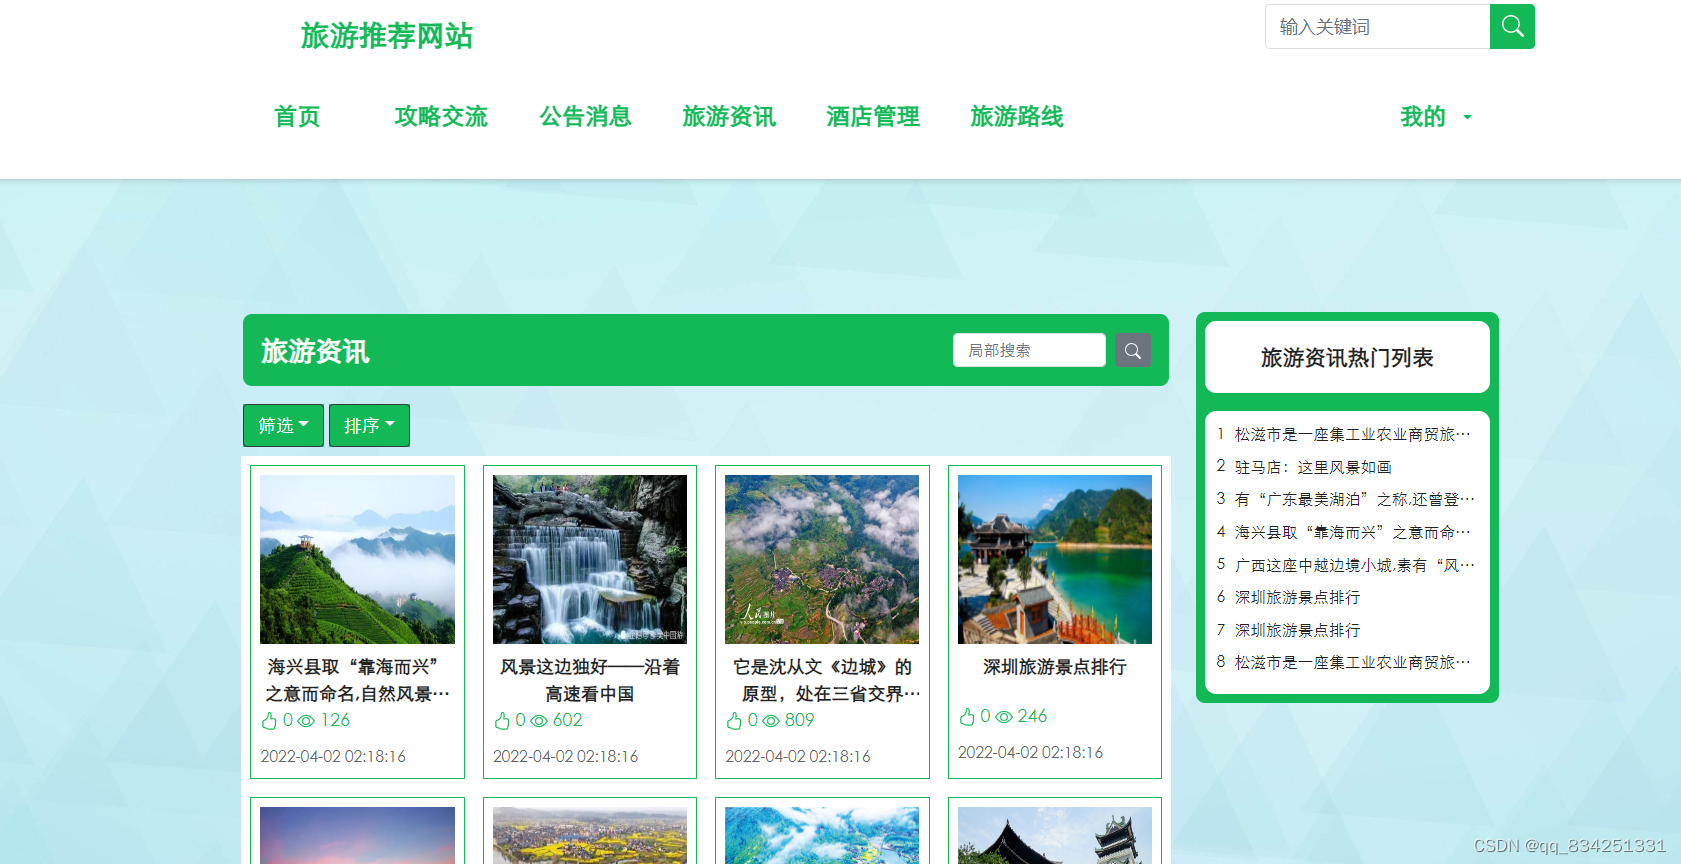Screen dimensions: 1681x864
Task: Focus the 局部搜索 input field
Action: click(x=1029, y=351)
